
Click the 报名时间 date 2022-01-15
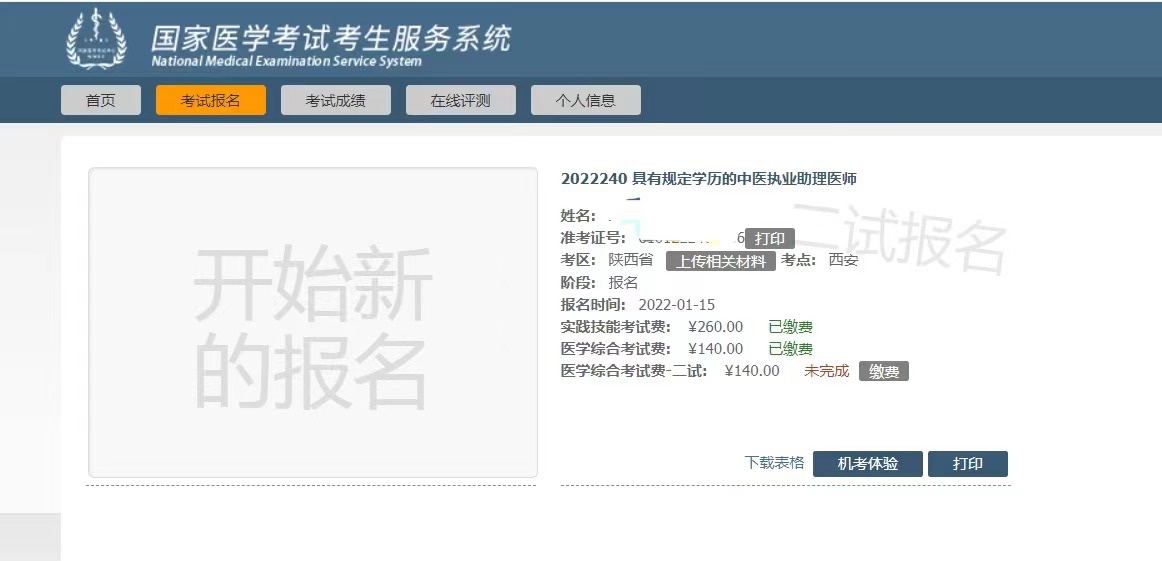(x=676, y=305)
